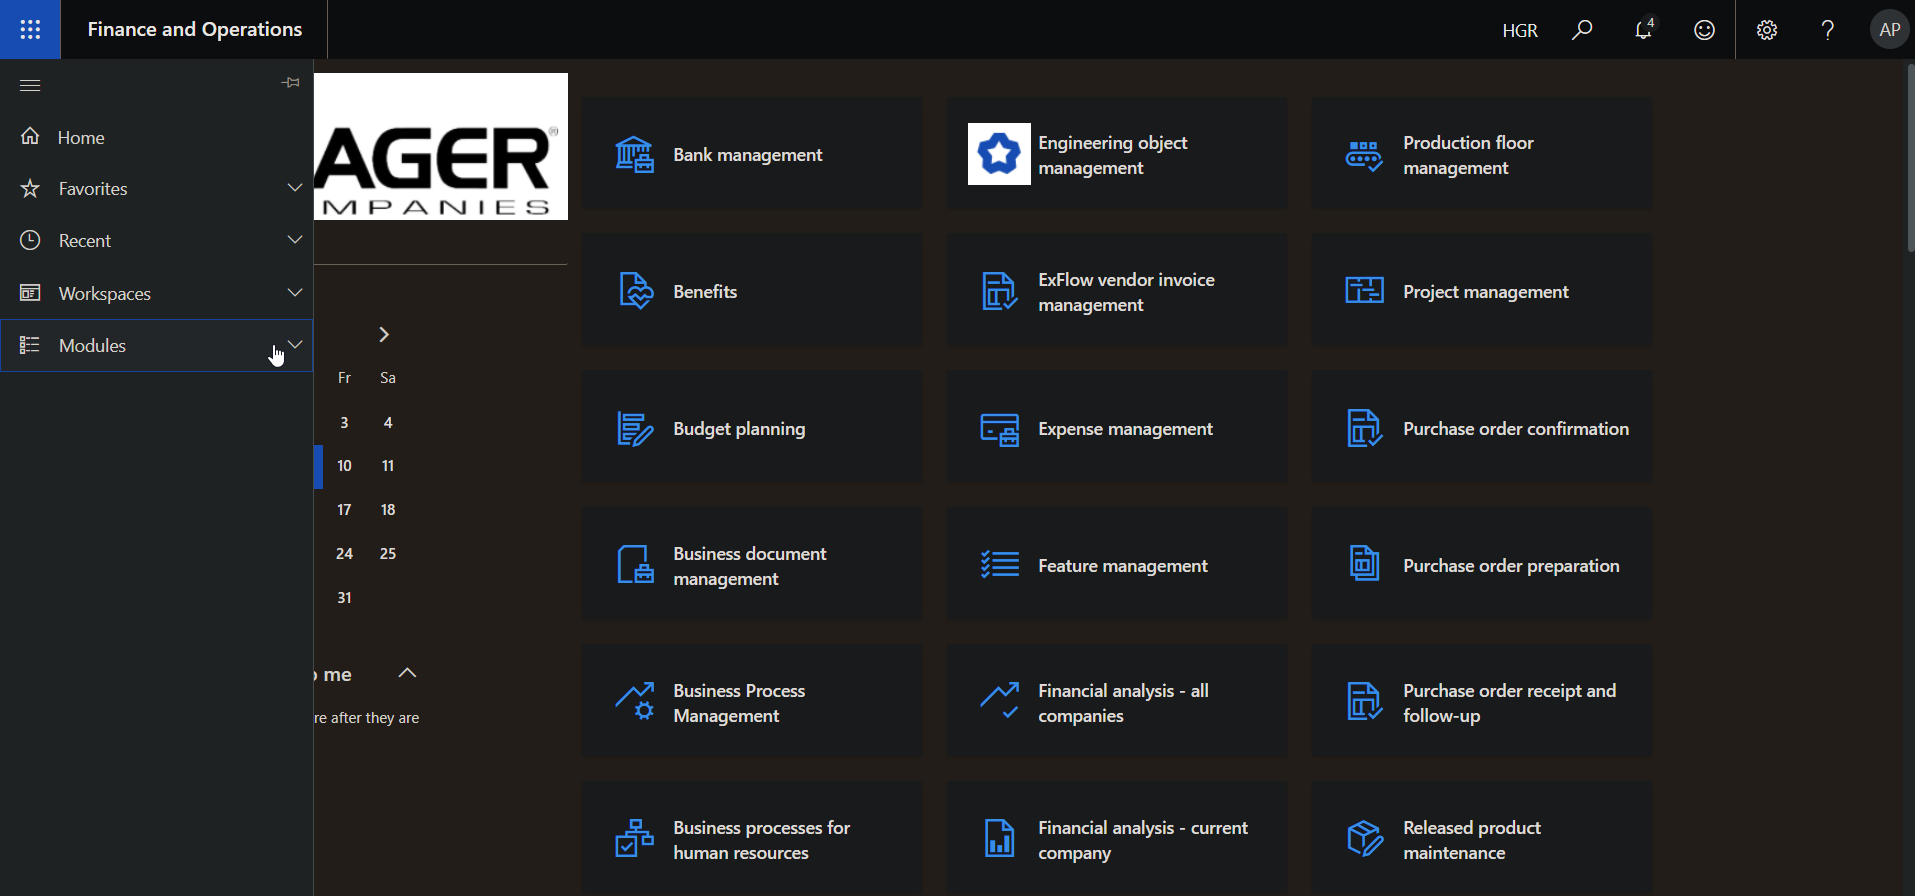
Task: Select calendar date 18
Action: (x=388, y=509)
